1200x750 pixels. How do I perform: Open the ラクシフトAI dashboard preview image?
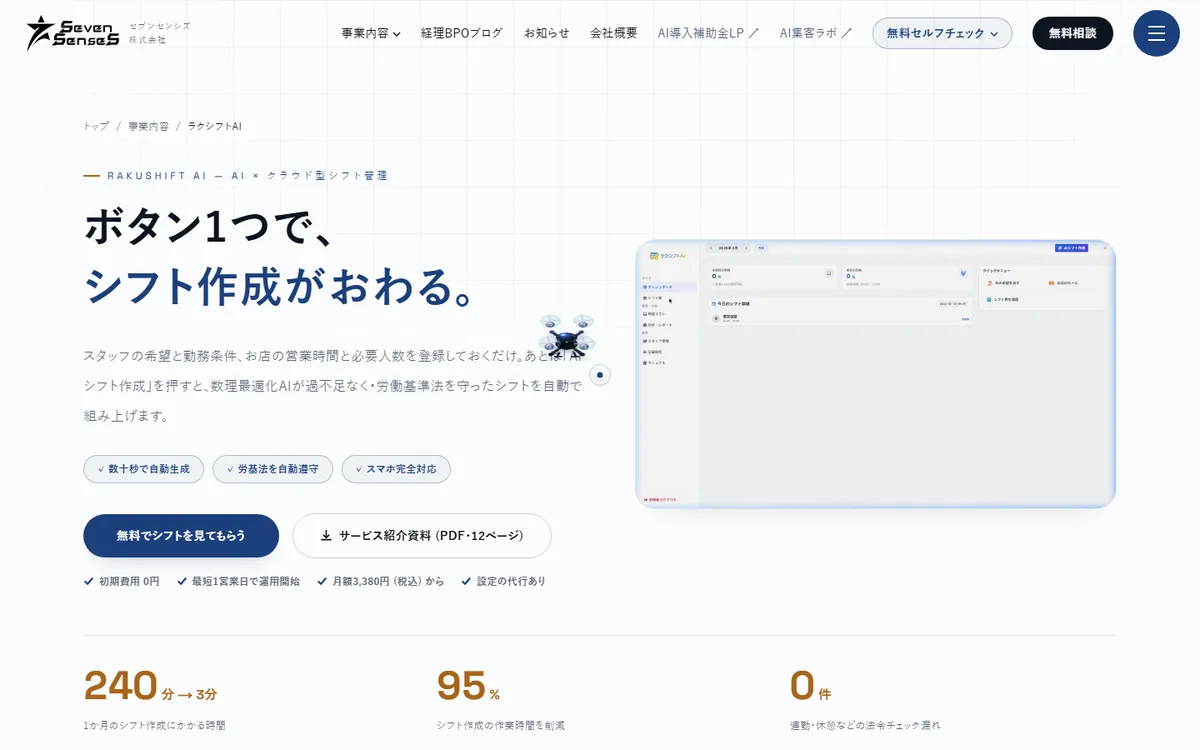(x=875, y=374)
